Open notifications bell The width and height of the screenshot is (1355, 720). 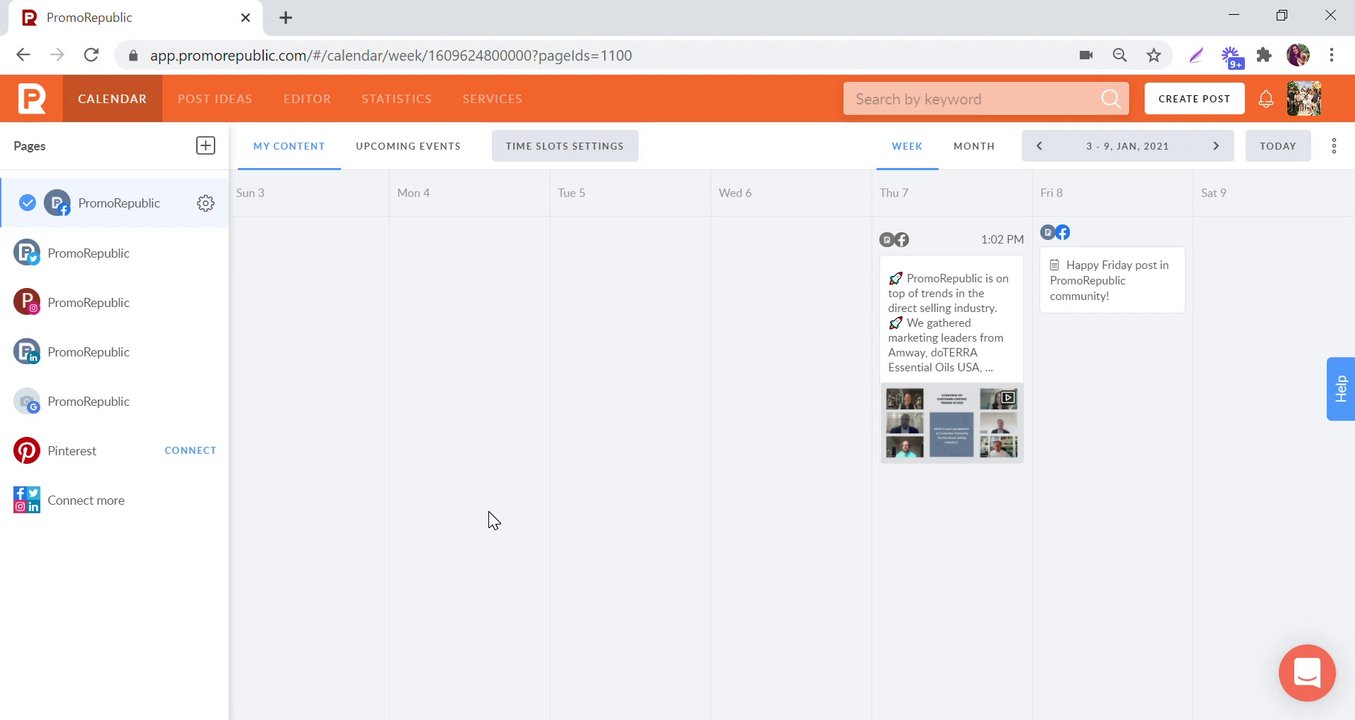(1266, 99)
